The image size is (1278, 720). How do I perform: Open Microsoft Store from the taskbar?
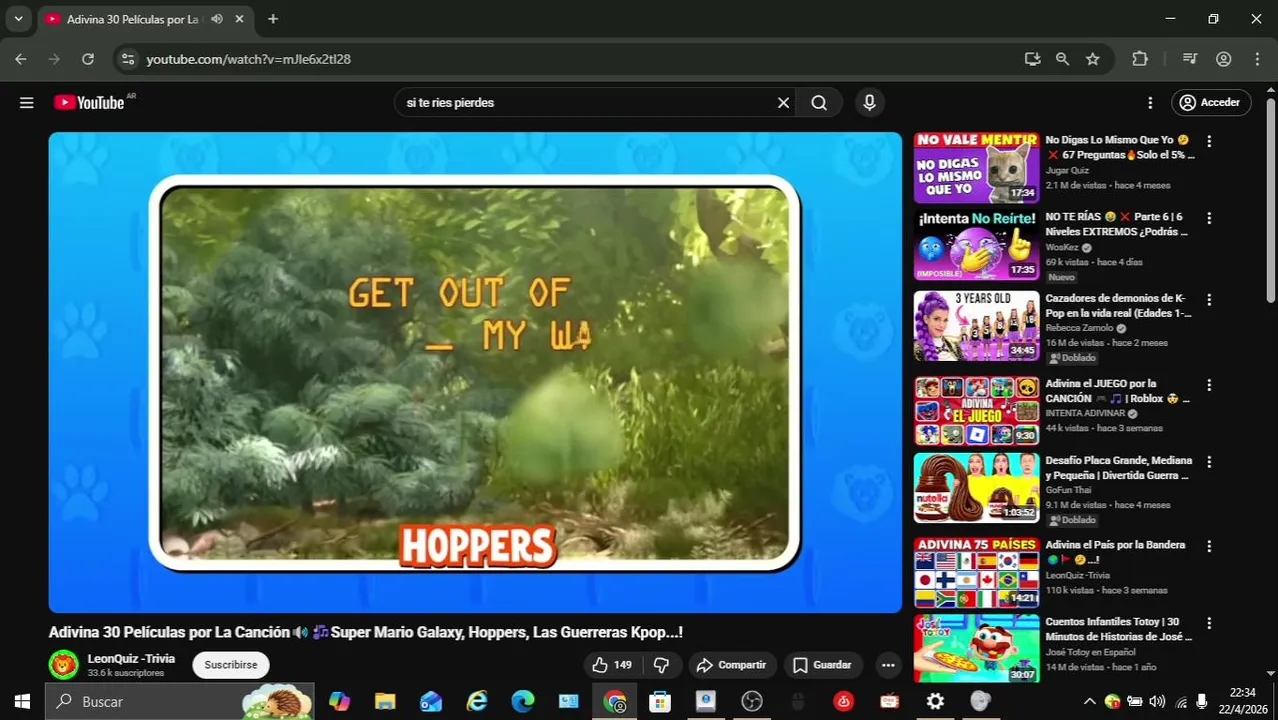coord(660,702)
